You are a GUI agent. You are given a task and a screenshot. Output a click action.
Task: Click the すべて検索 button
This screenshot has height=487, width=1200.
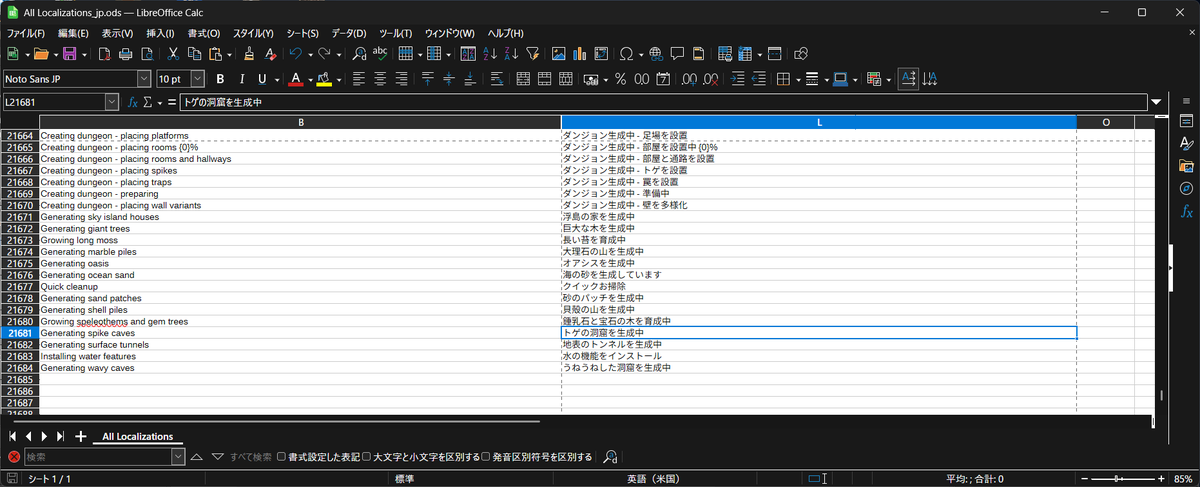(251, 457)
